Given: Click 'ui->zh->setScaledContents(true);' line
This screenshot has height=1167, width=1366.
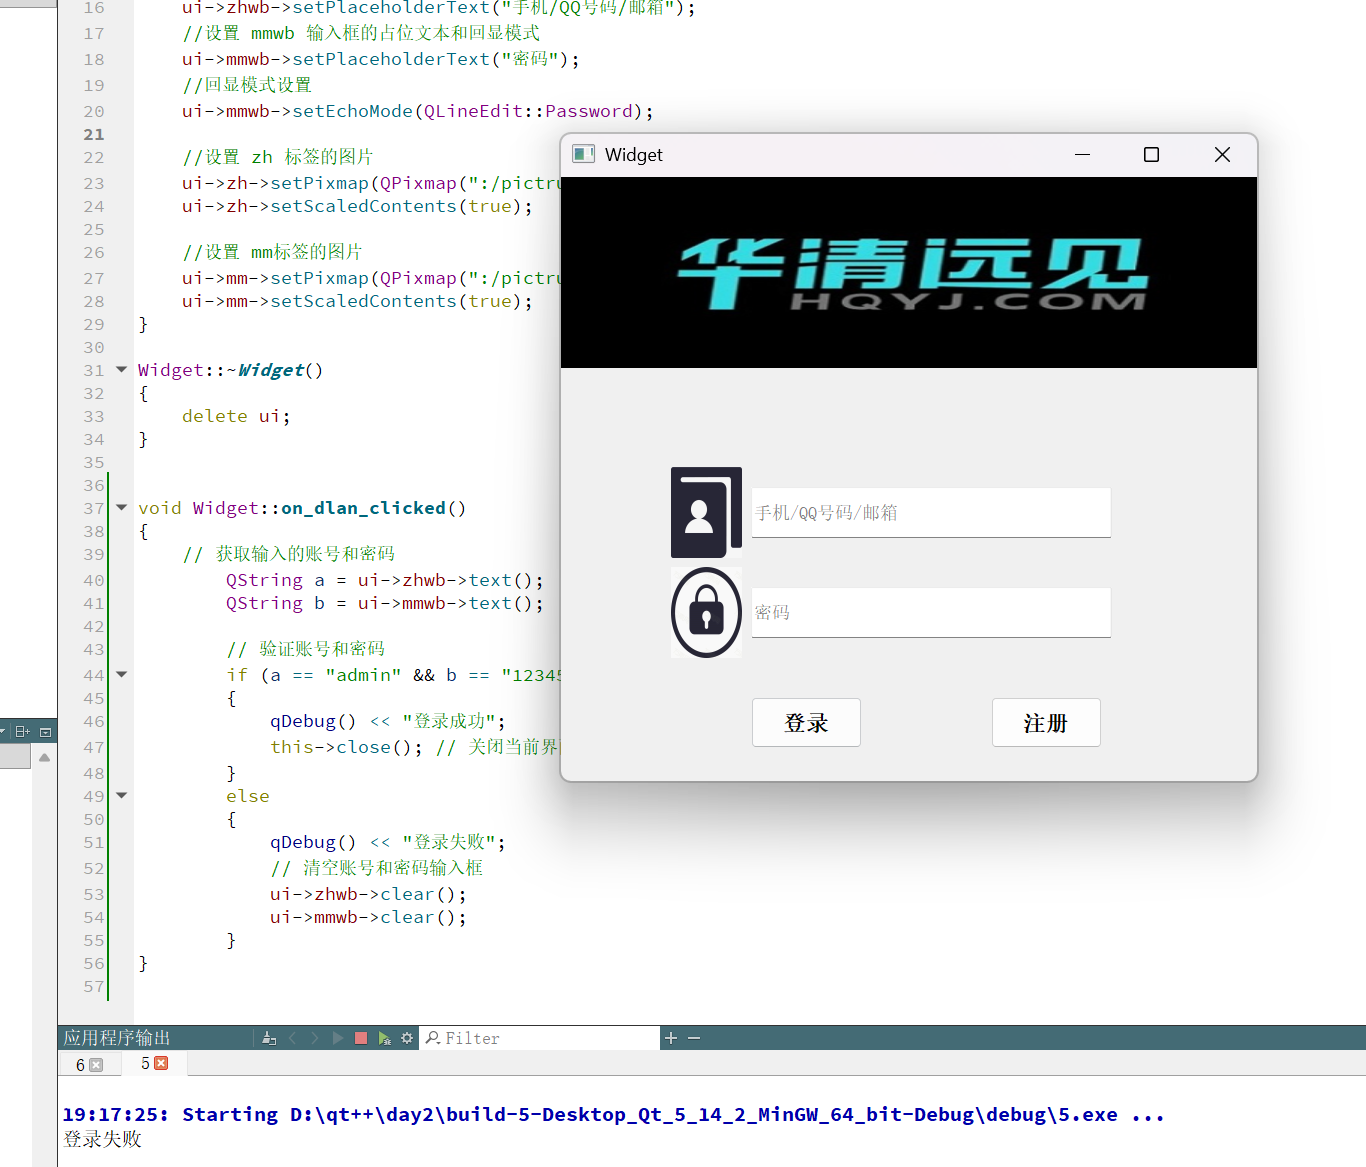Looking at the screenshot, I should 357,206.
